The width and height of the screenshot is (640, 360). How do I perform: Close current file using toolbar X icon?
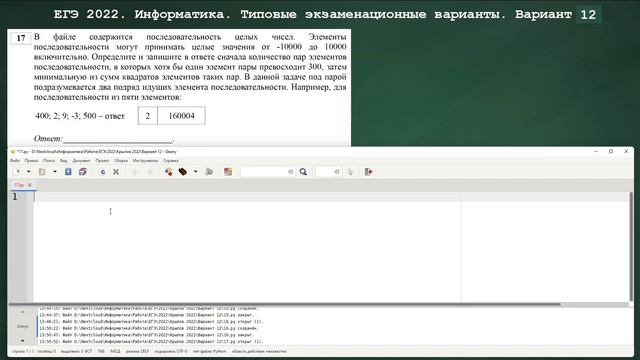tap(116, 172)
